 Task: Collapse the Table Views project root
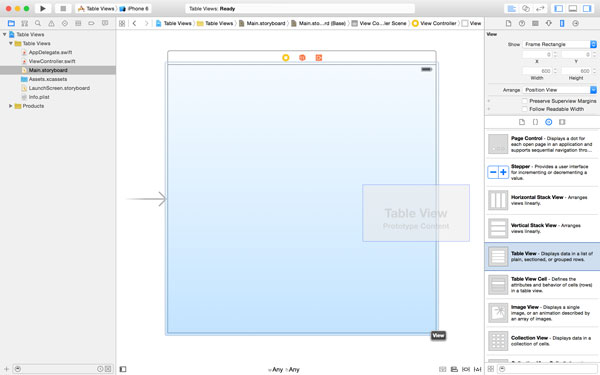(5, 34)
